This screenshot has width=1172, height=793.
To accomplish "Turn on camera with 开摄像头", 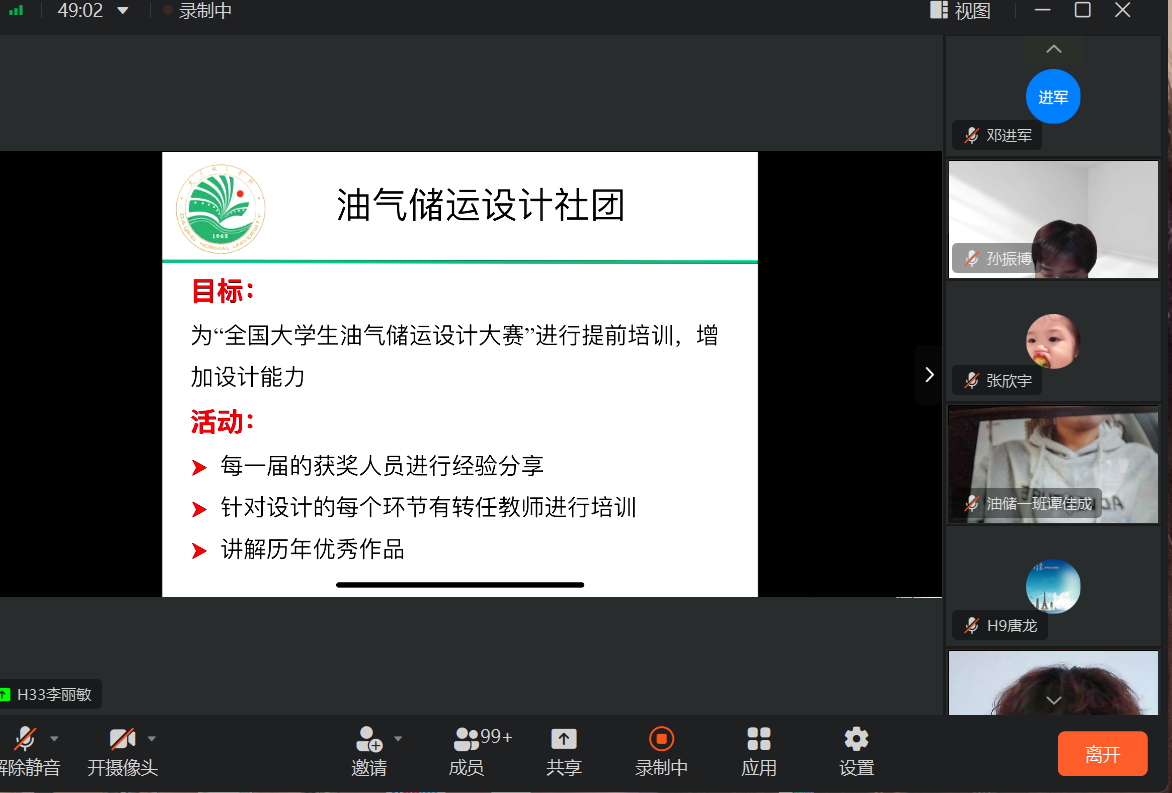I will click(122, 740).
